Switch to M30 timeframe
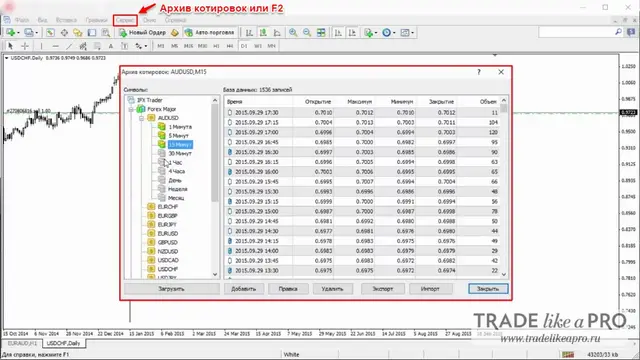Screen dimensions: 640x360 pos(202,46)
